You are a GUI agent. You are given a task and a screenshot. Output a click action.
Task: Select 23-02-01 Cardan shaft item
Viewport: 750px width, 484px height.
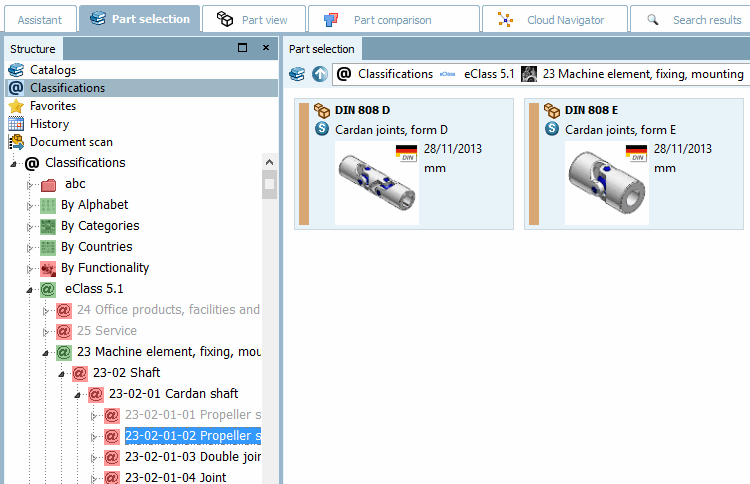pyautogui.click(x=174, y=394)
